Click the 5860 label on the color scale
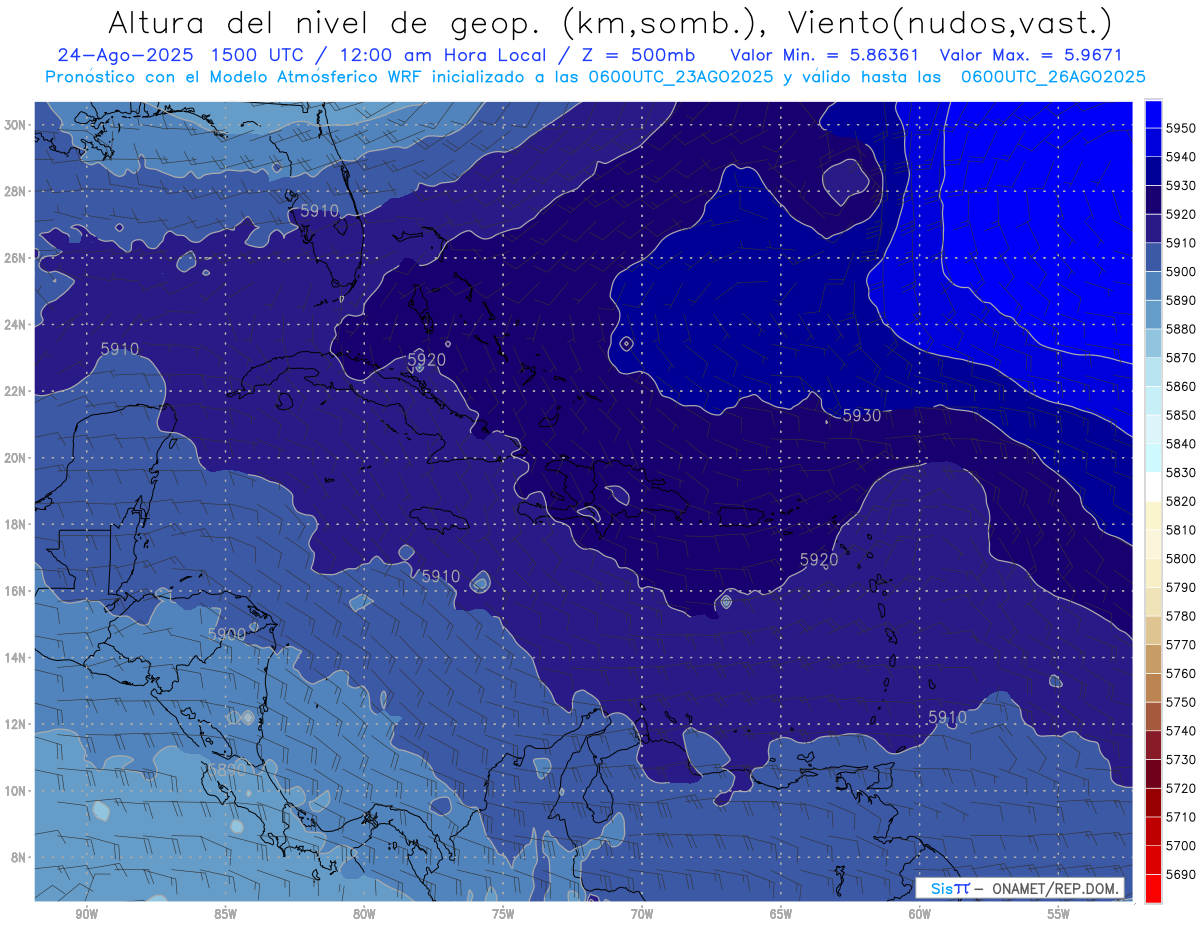 click(x=1181, y=386)
